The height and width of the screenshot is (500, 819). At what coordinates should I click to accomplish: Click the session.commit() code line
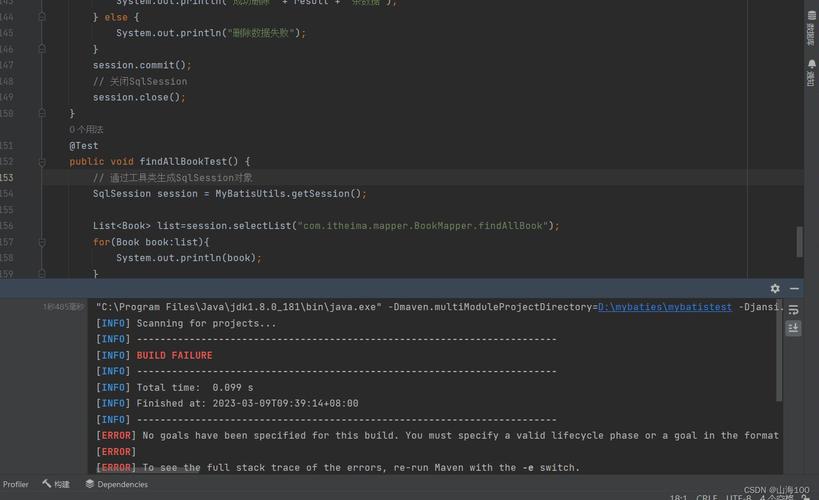(x=142, y=65)
